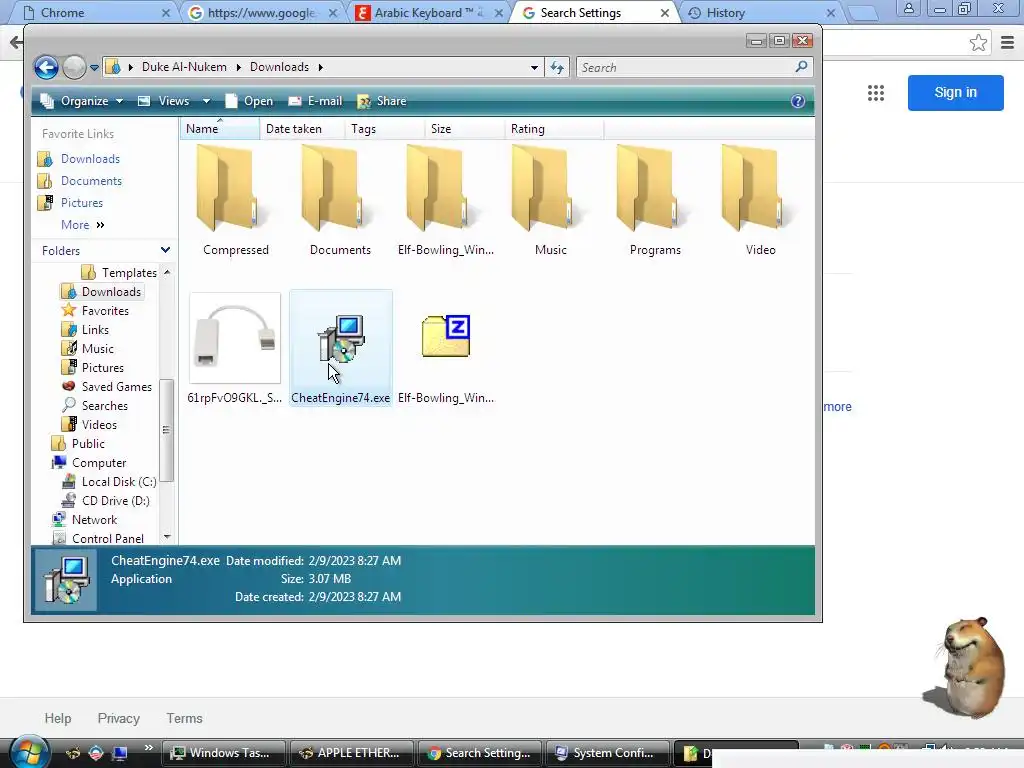Click the Privacy footer link

pos(118,718)
